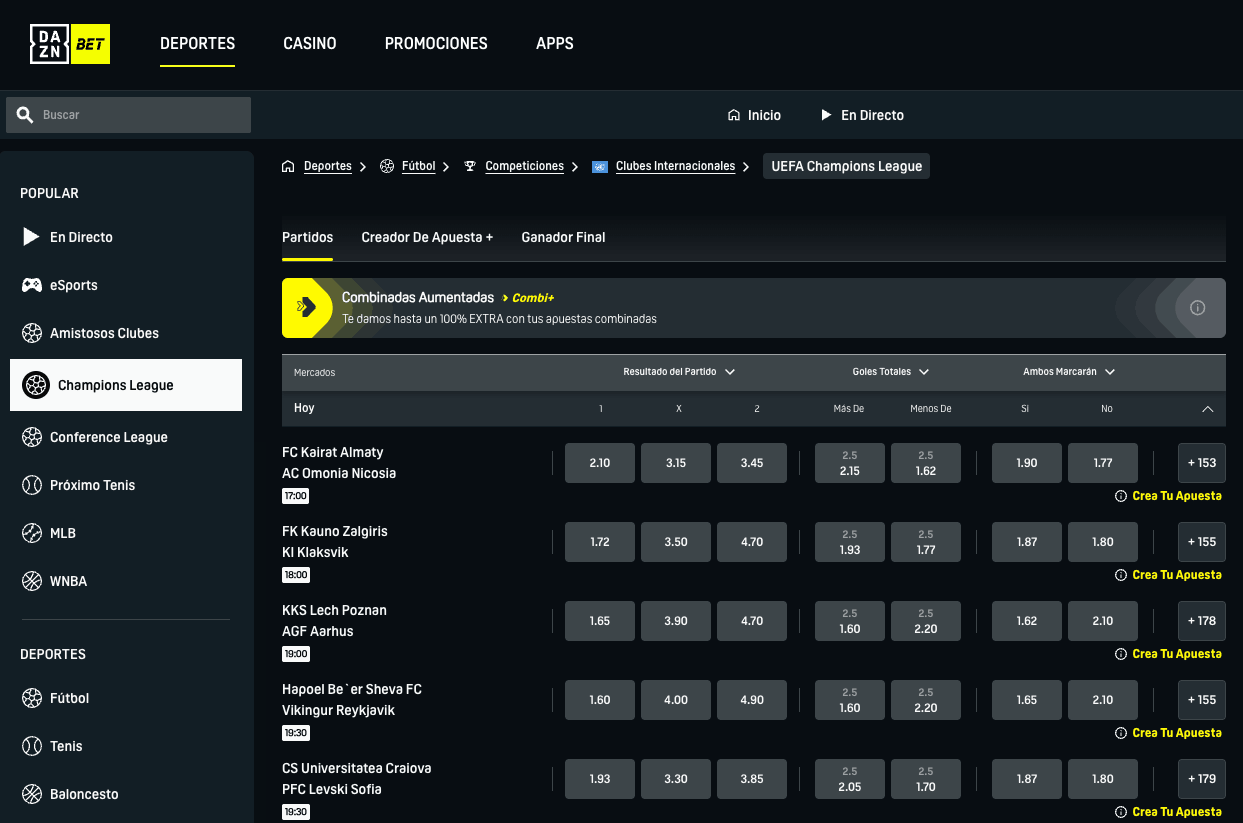Screen dimensions: 1243x823
Task: Collapse the Hoy matches section
Action: click(x=1207, y=409)
